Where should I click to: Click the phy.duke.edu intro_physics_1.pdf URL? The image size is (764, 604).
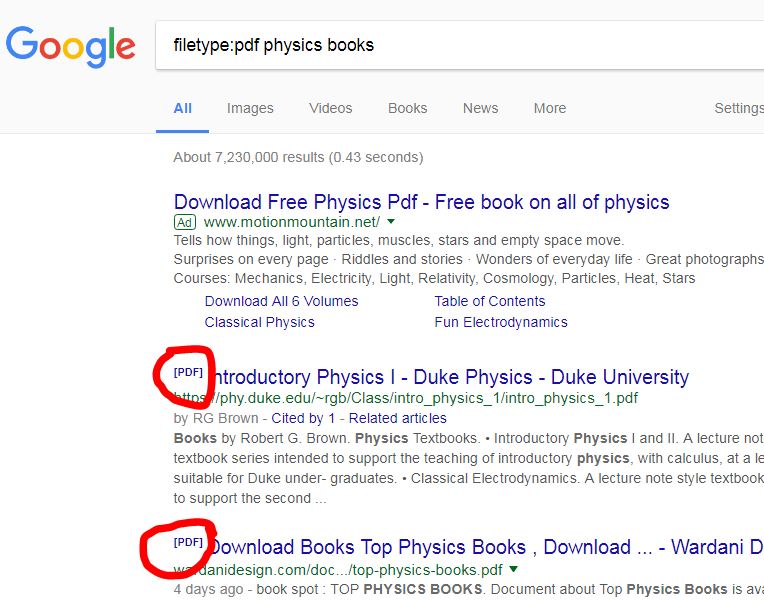tap(405, 398)
